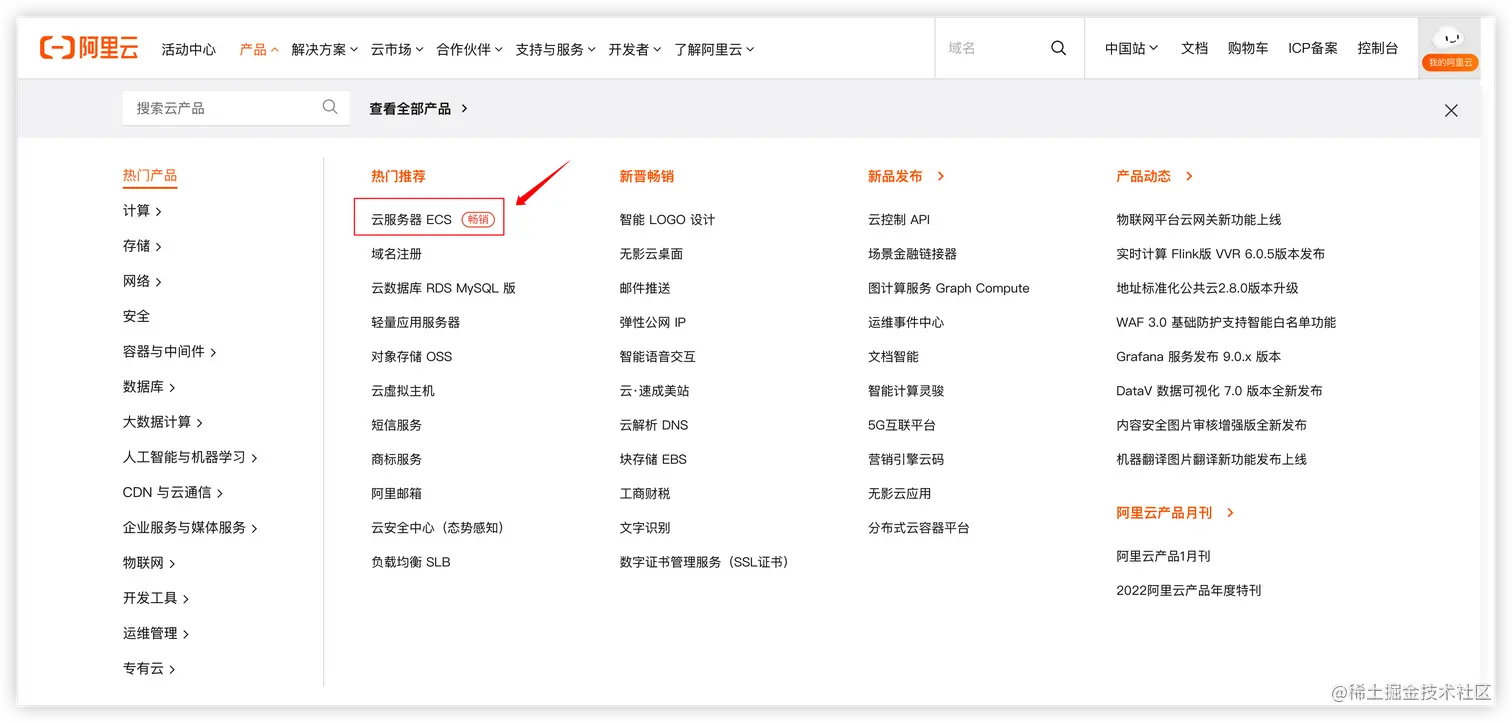Screen dimensions: 1512x723
Task: Open 智能 LOGO 设计 link
Action: point(667,219)
